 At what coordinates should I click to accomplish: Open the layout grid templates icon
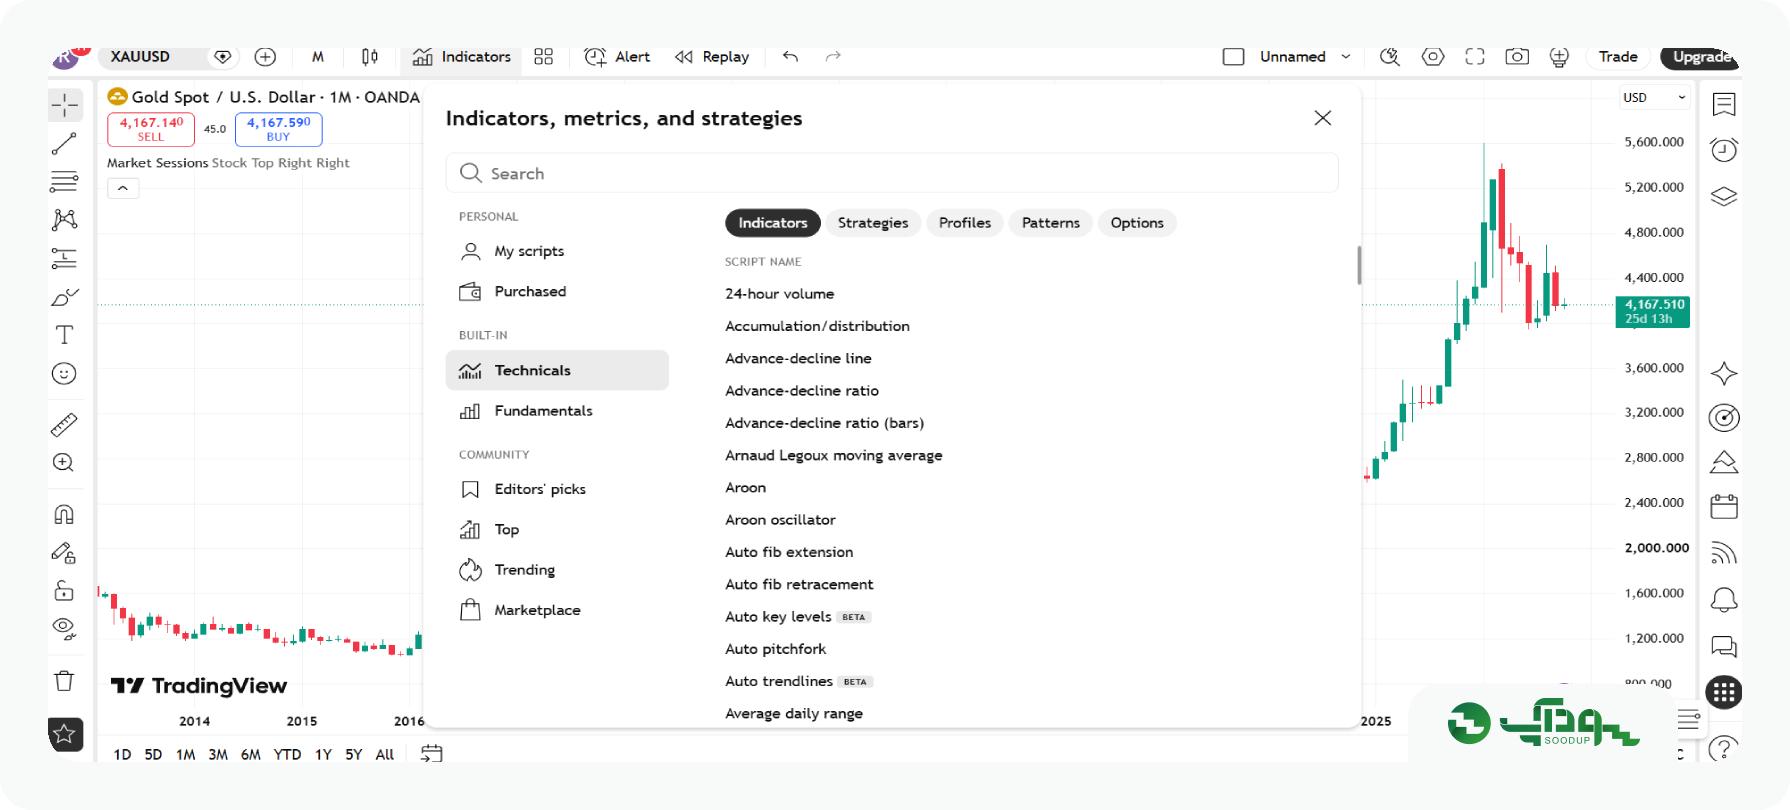(x=543, y=57)
